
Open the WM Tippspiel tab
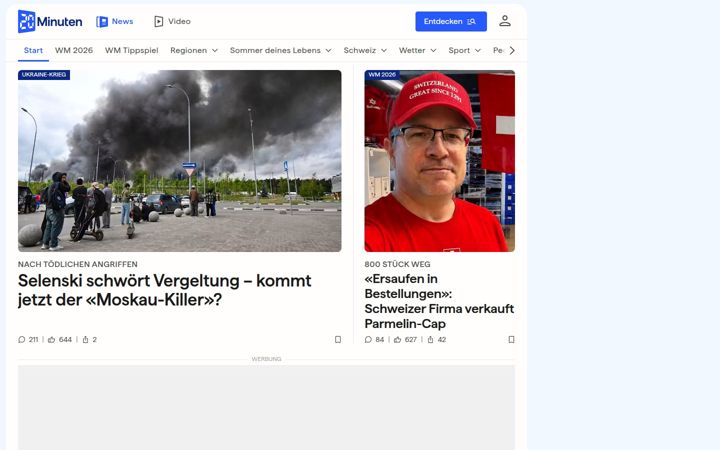pyautogui.click(x=131, y=51)
